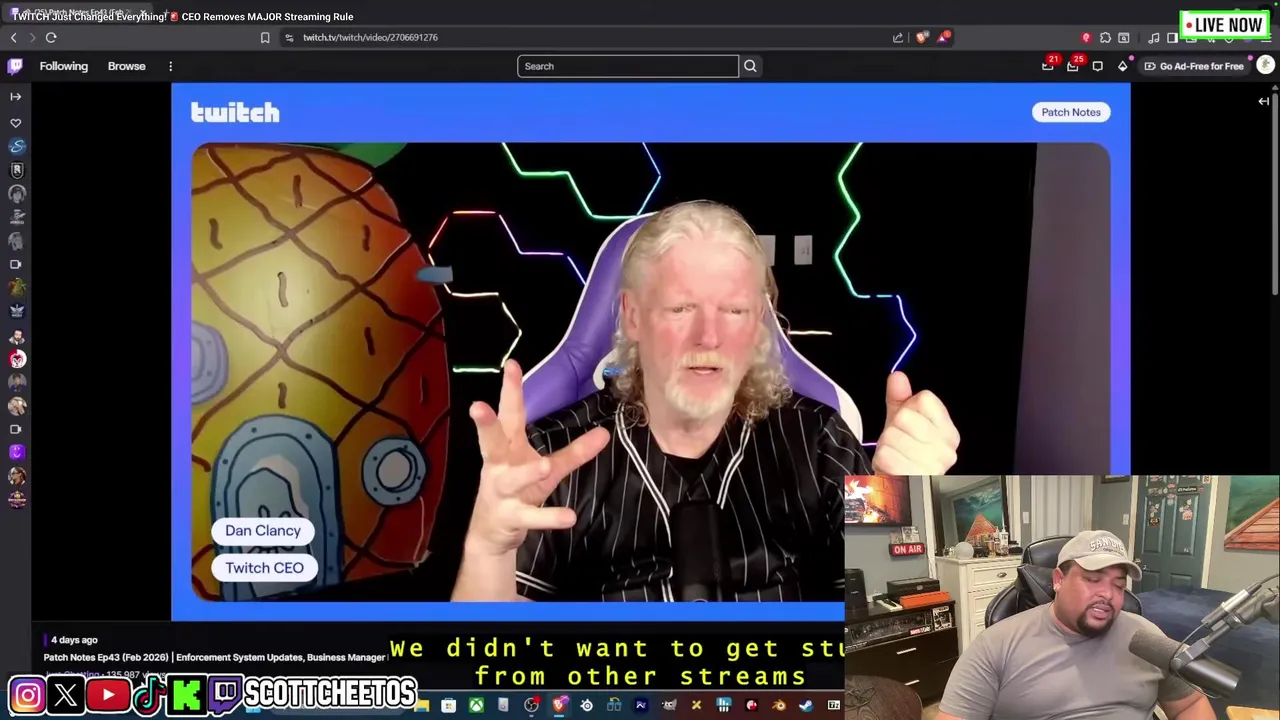Open the Whispers chat bubble icon
1280x720 pixels.
click(1098, 66)
